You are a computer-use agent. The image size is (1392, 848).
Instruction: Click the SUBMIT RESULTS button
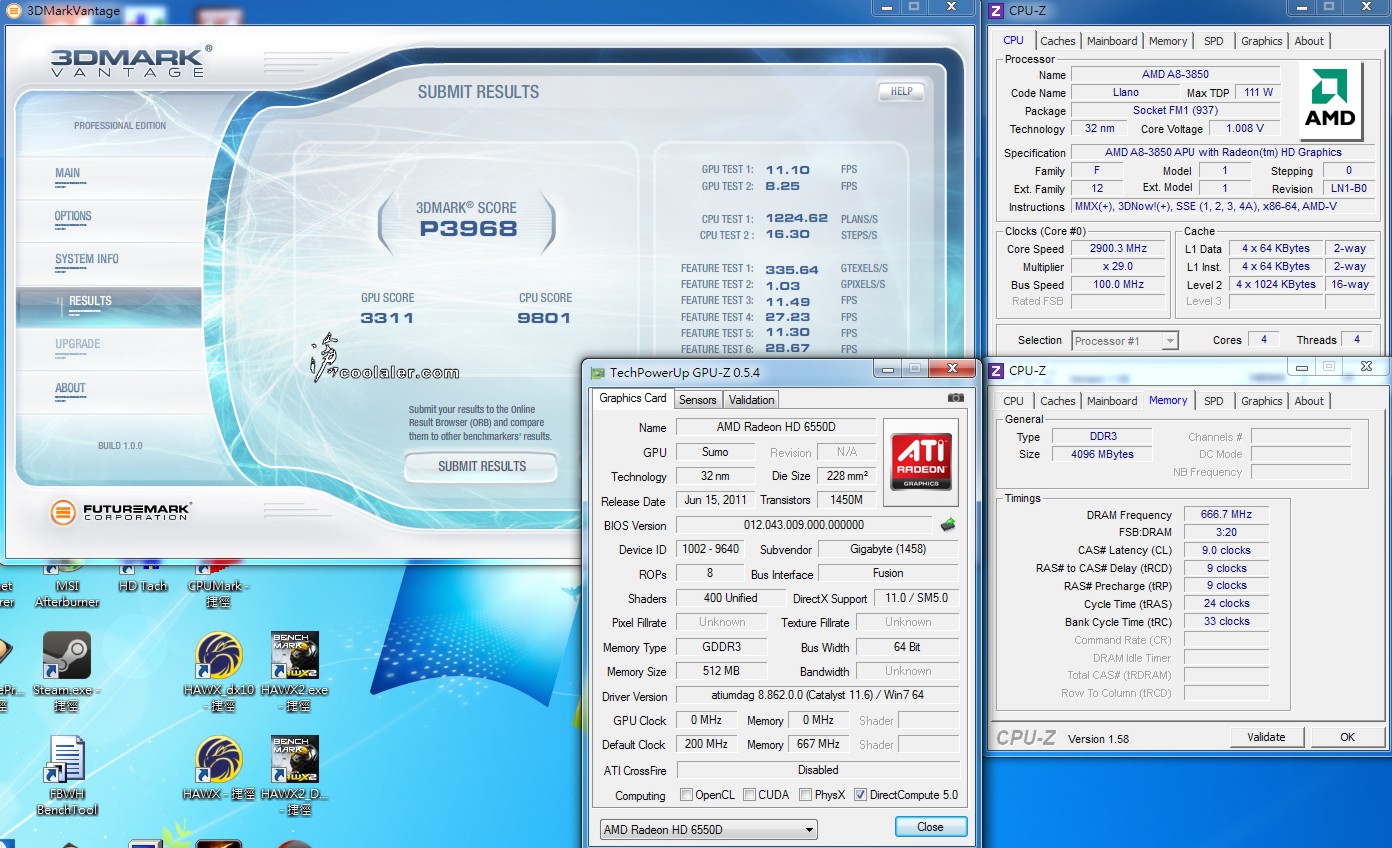pos(481,466)
